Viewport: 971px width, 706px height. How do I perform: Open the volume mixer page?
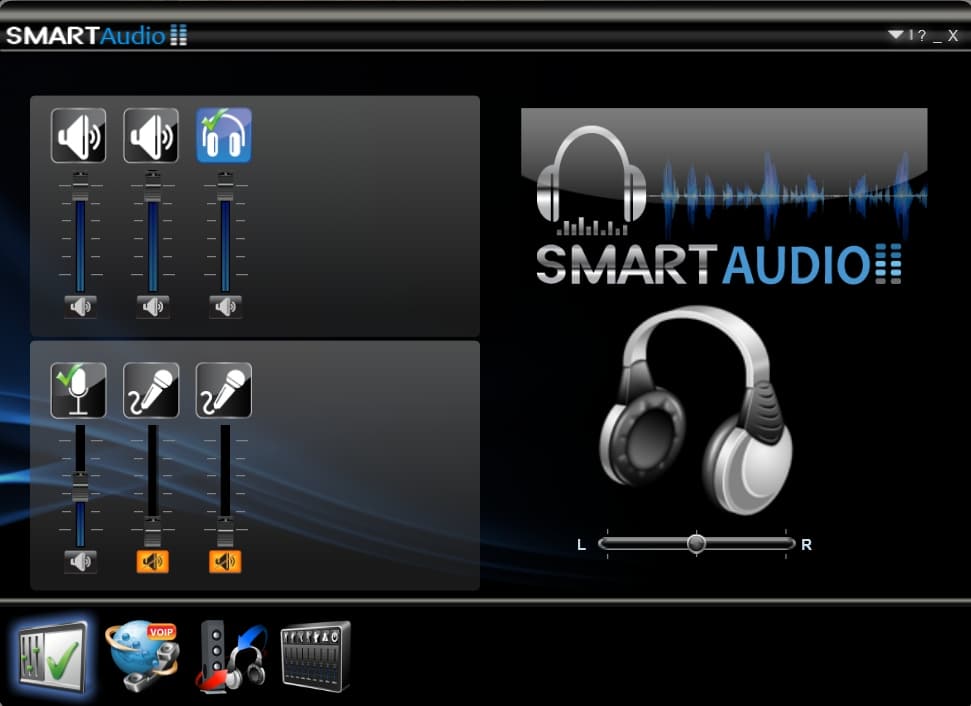tap(52, 658)
